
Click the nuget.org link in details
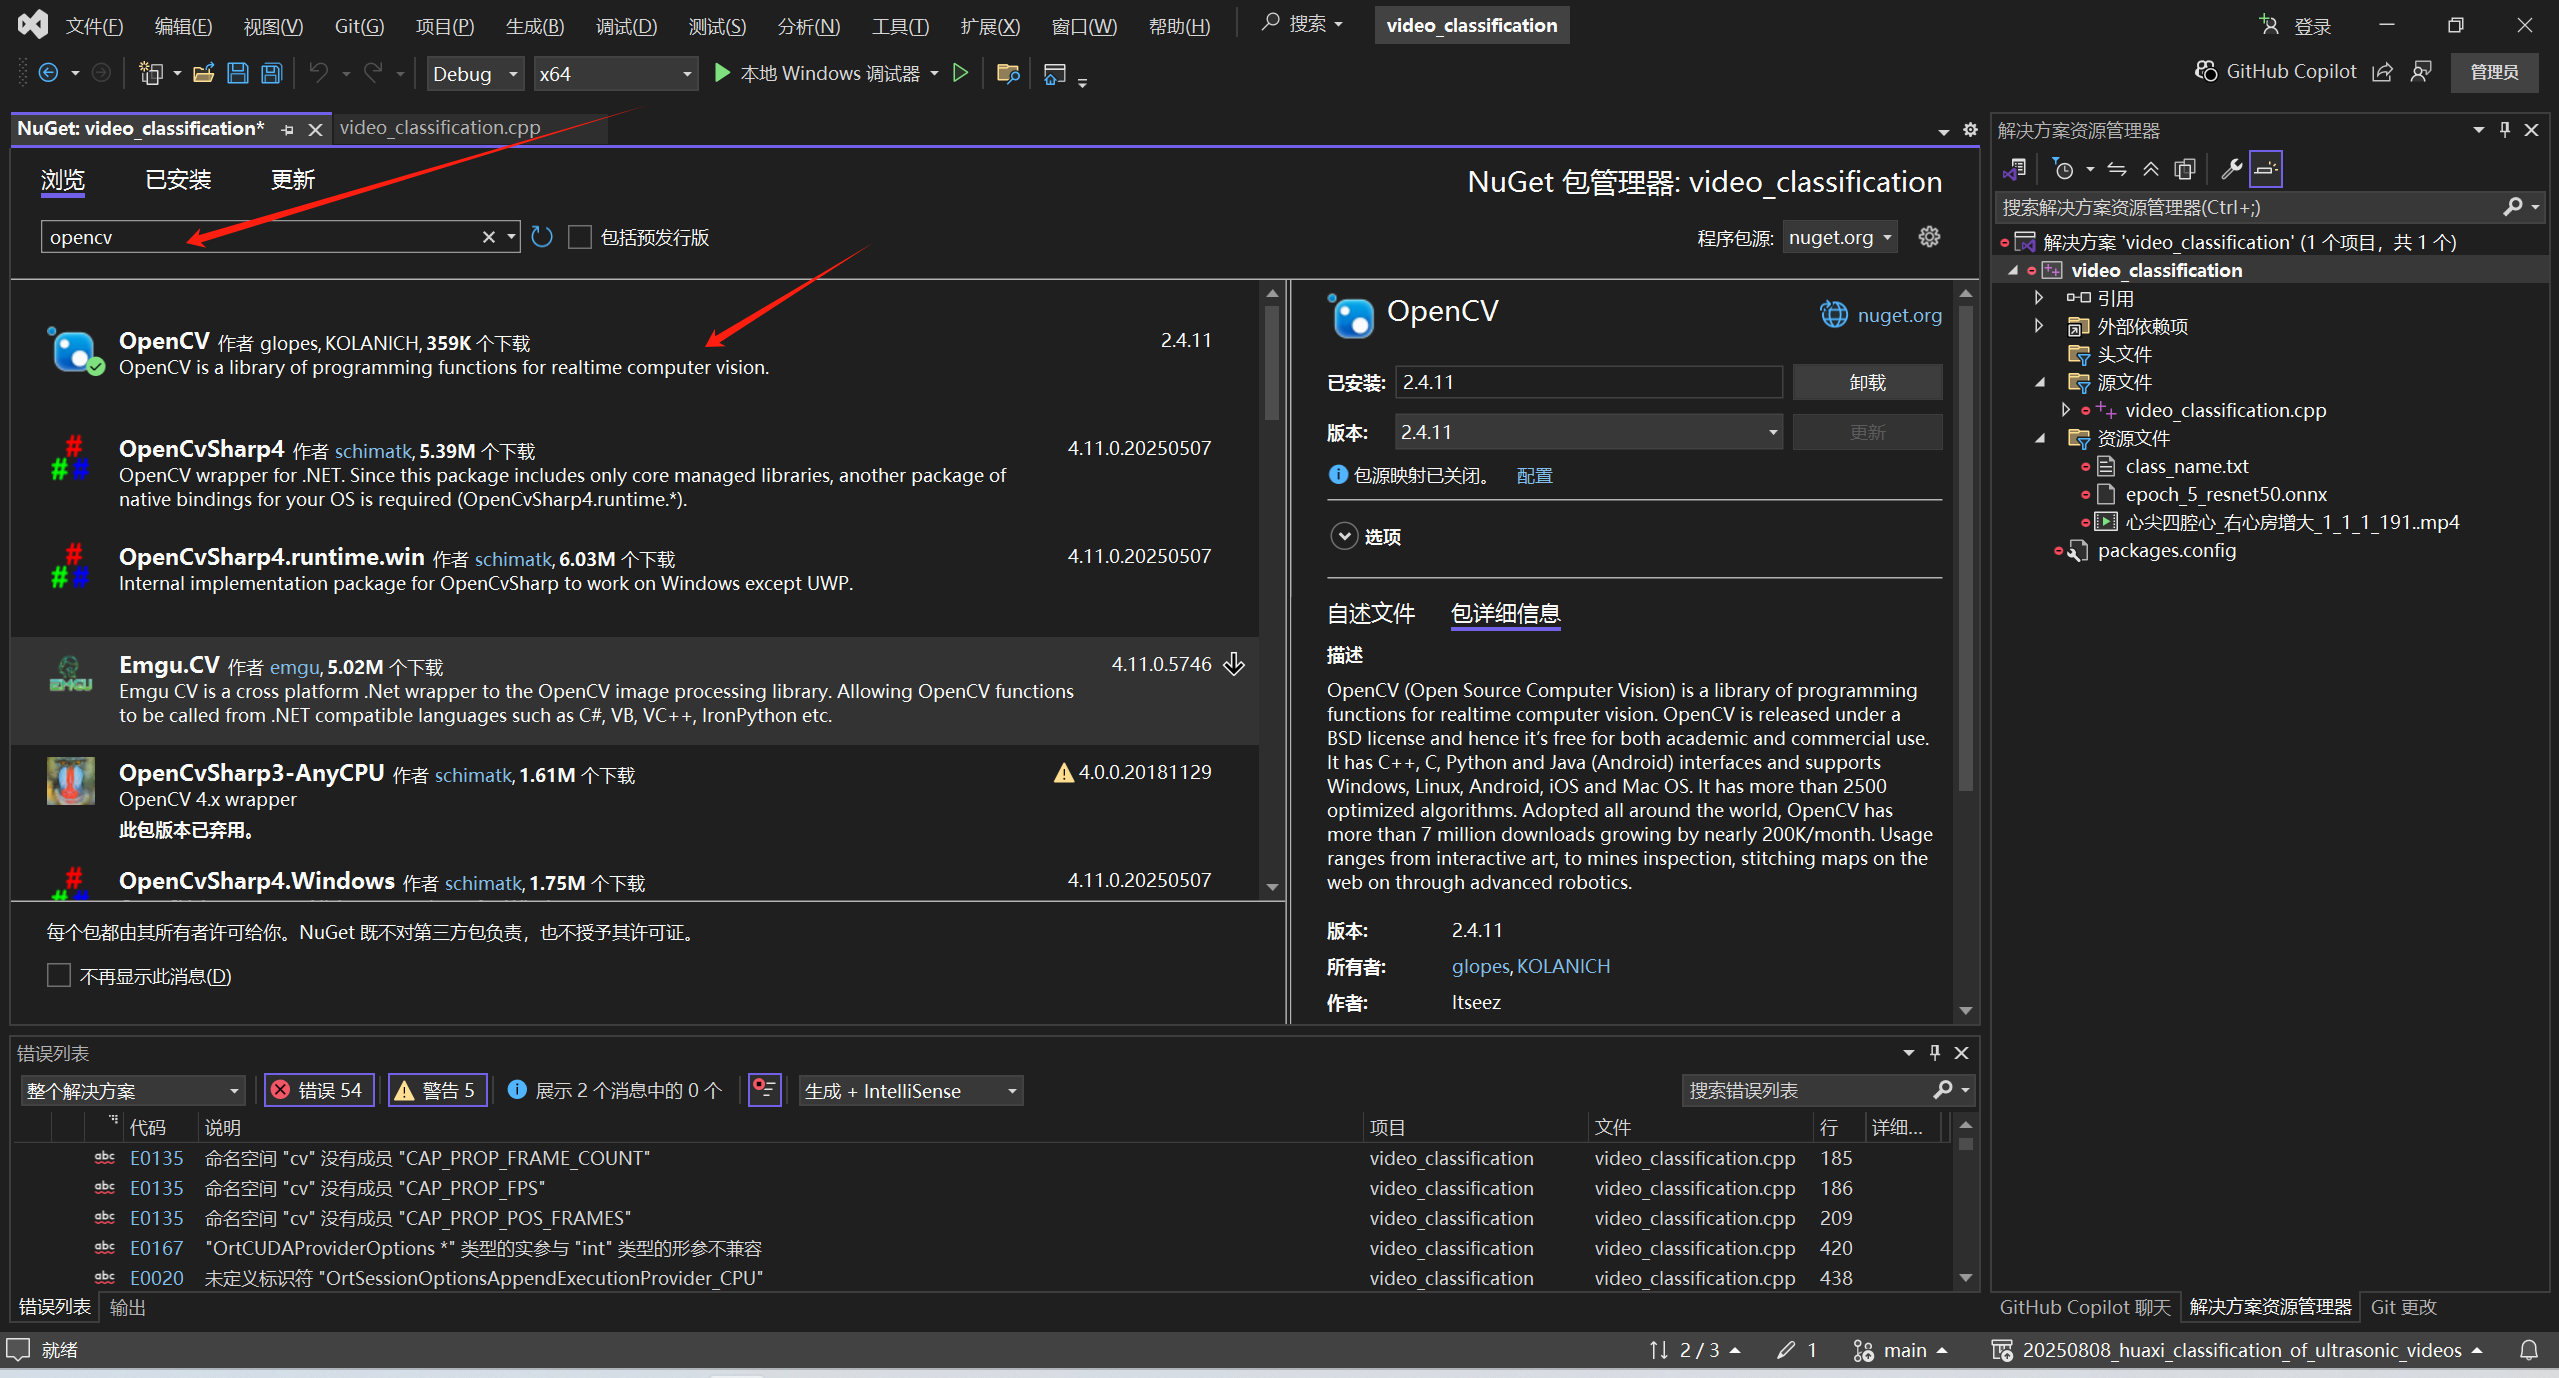click(1899, 315)
